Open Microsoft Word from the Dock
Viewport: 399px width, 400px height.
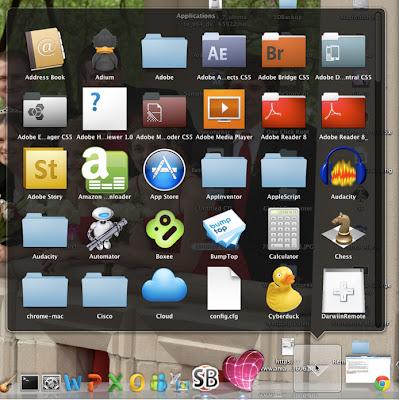72,383
